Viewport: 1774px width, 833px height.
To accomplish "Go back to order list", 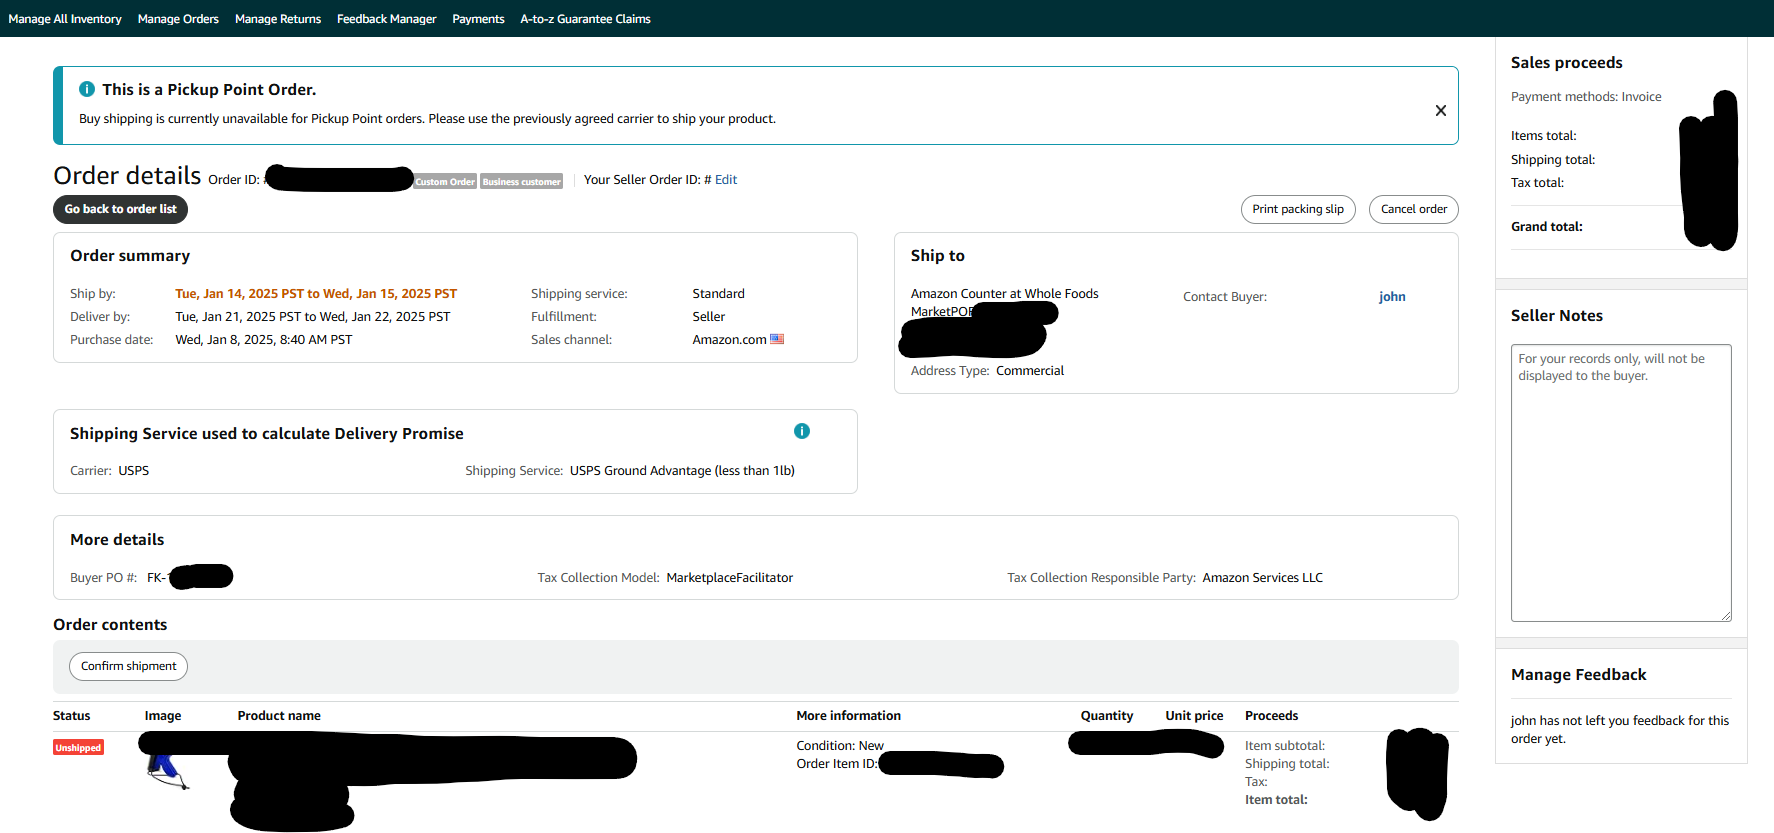I will pyautogui.click(x=120, y=209).
